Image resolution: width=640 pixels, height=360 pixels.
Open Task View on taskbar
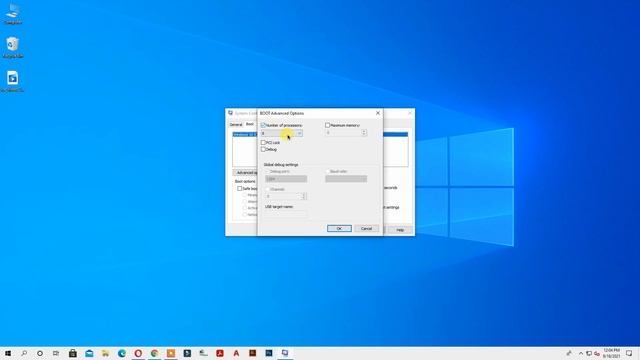[56, 353]
